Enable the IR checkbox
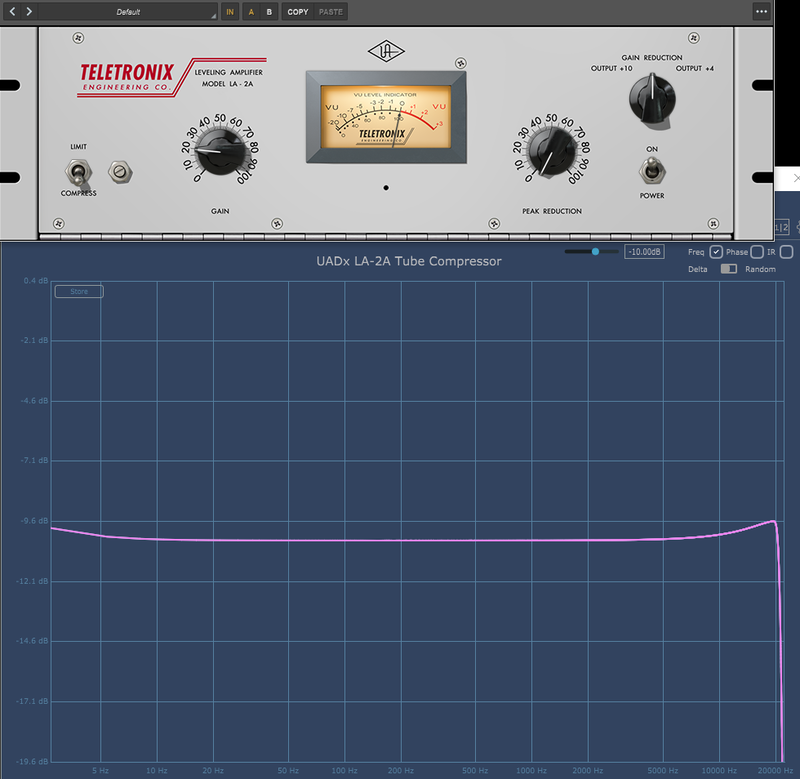 click(786, 252)
